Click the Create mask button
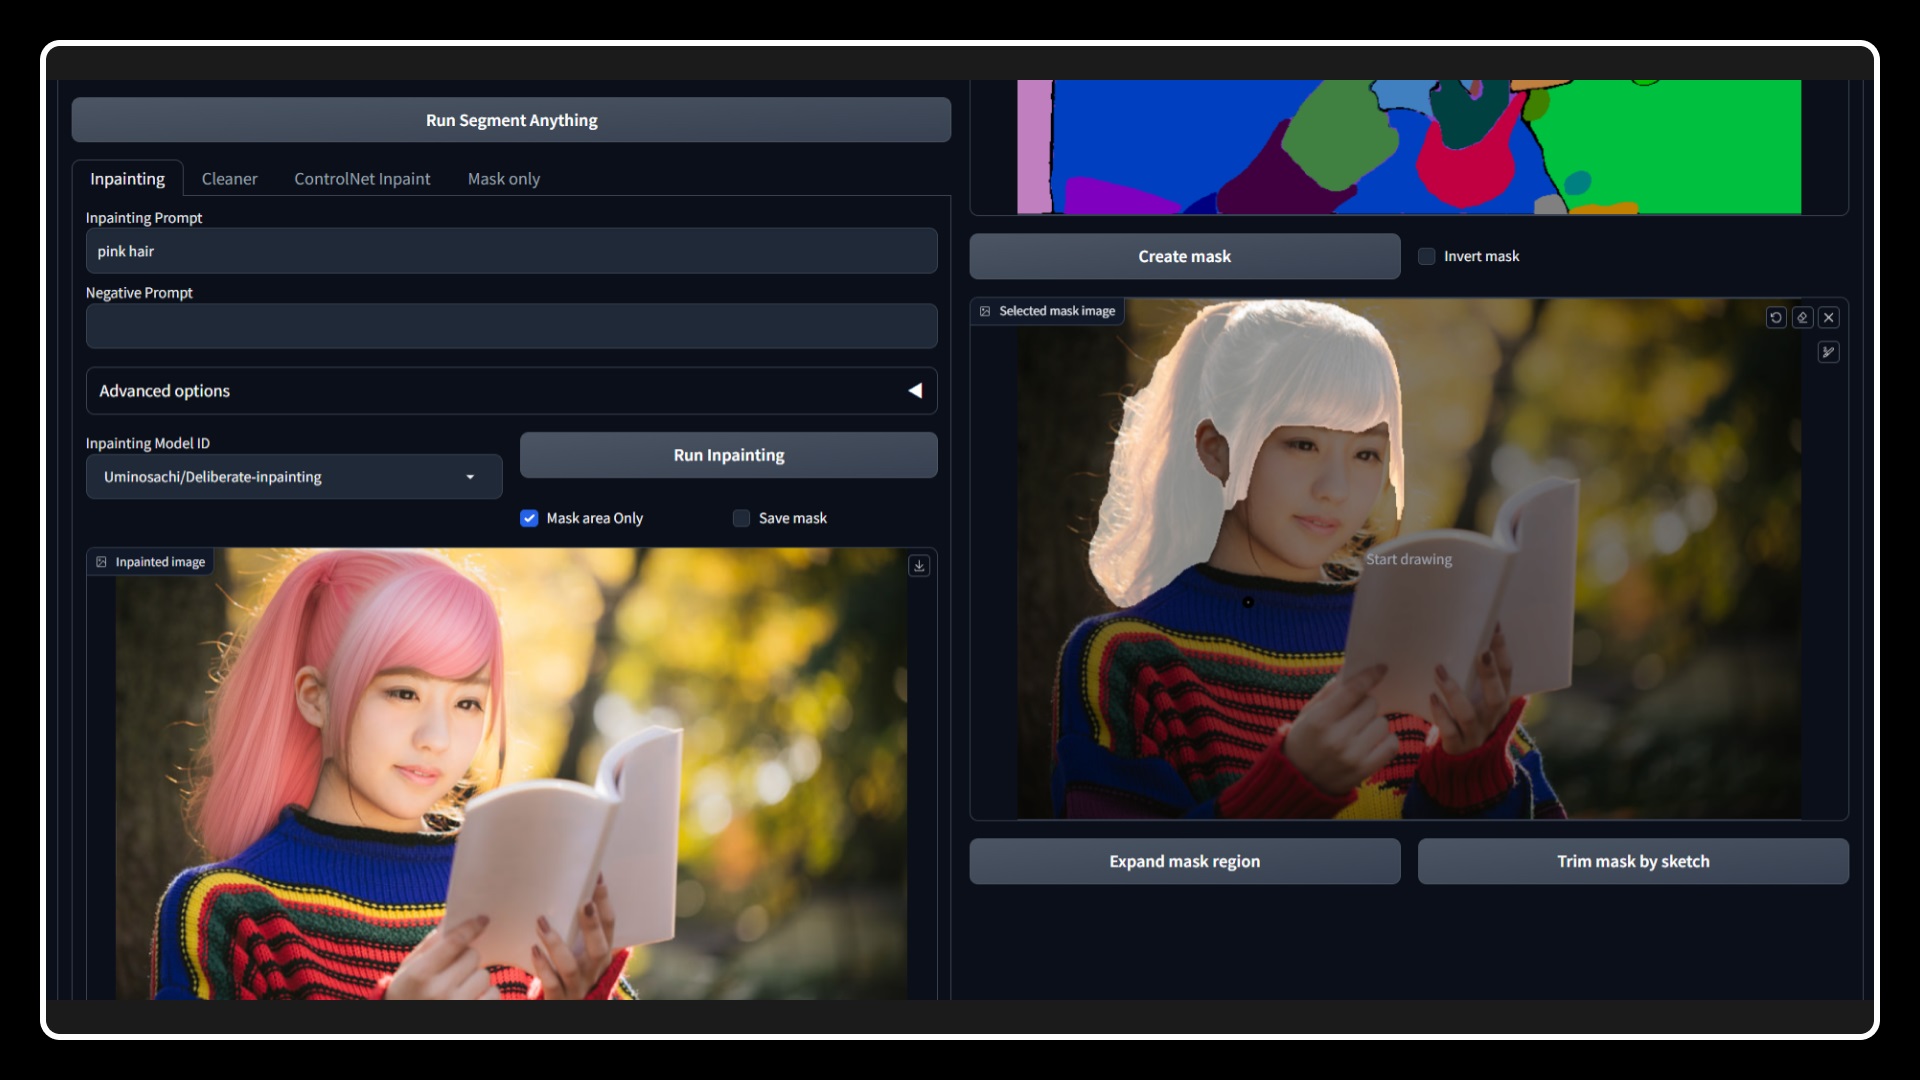 [1184, 256]
